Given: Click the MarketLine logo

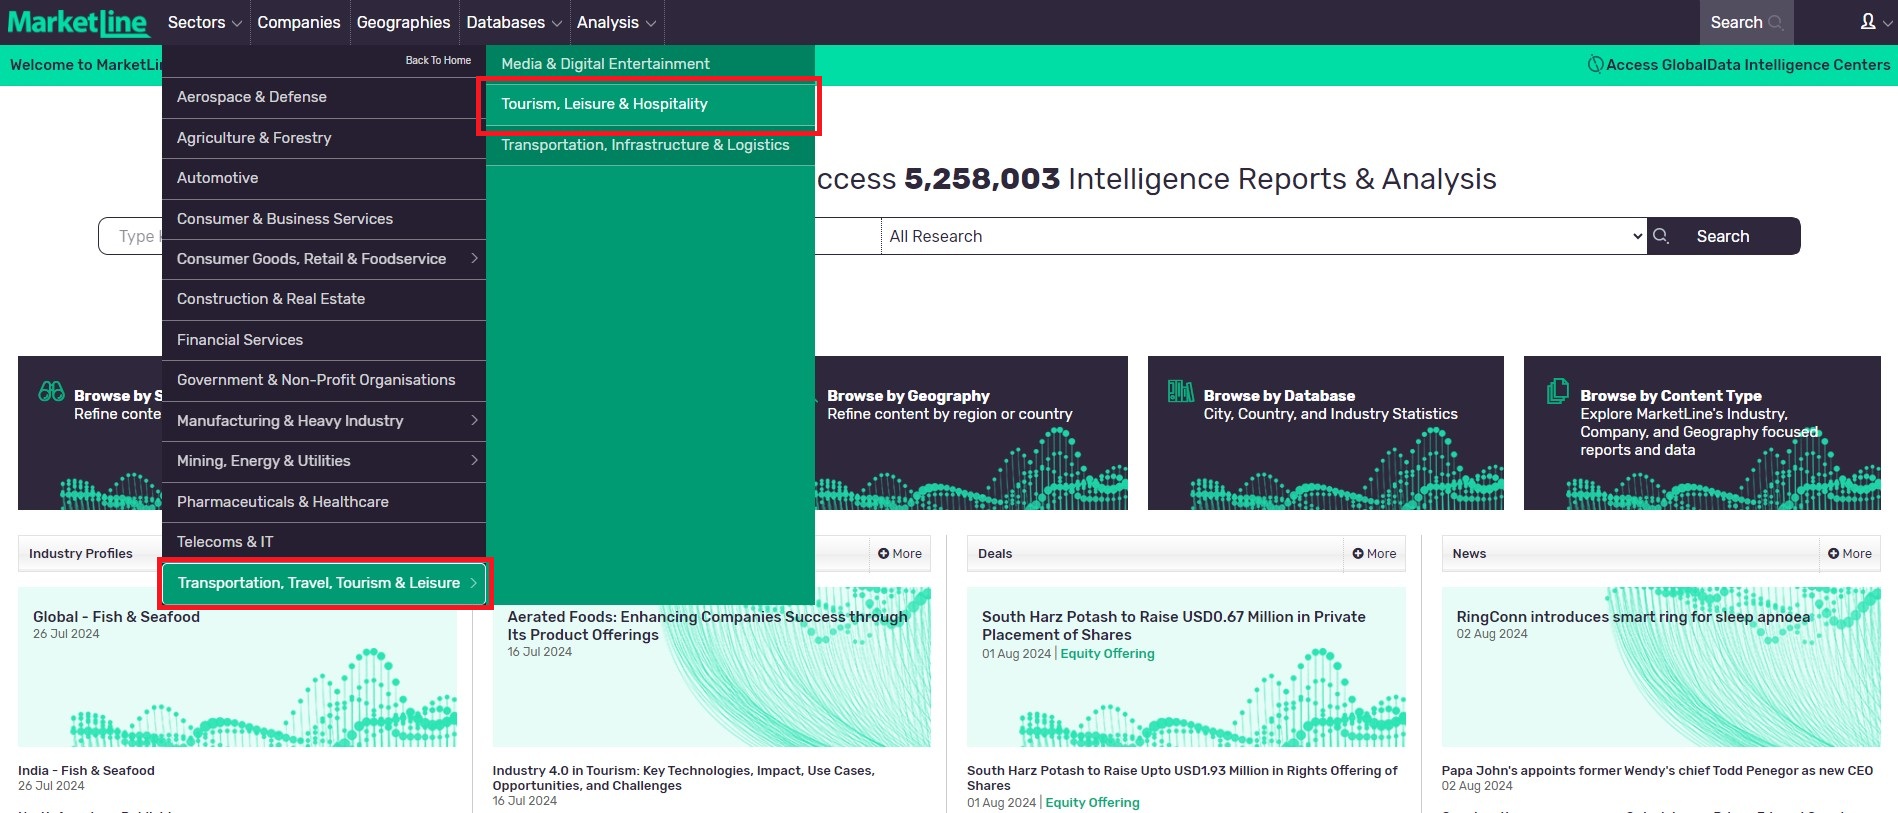Looking at the screenshot, I should tap(77, 22).
